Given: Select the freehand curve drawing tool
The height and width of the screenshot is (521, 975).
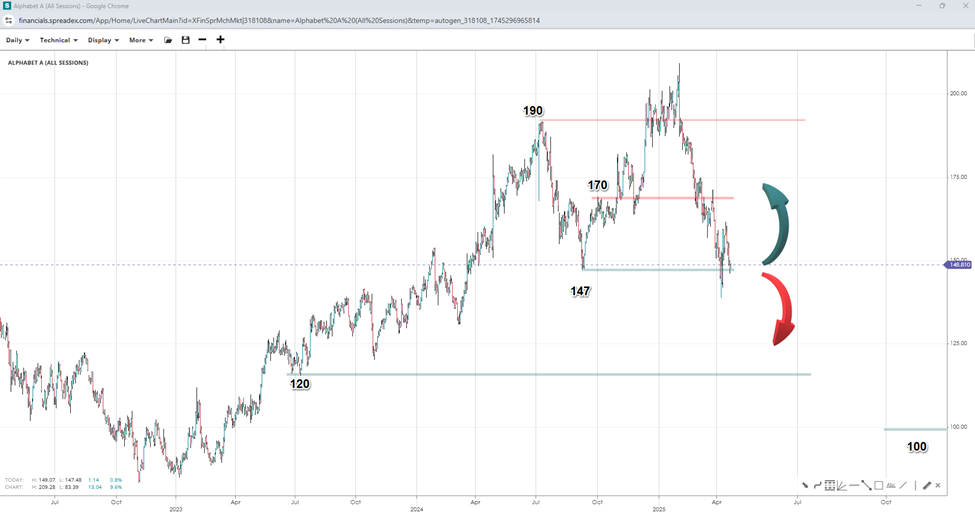Looking at the screenshot, I should coord(817,486).
